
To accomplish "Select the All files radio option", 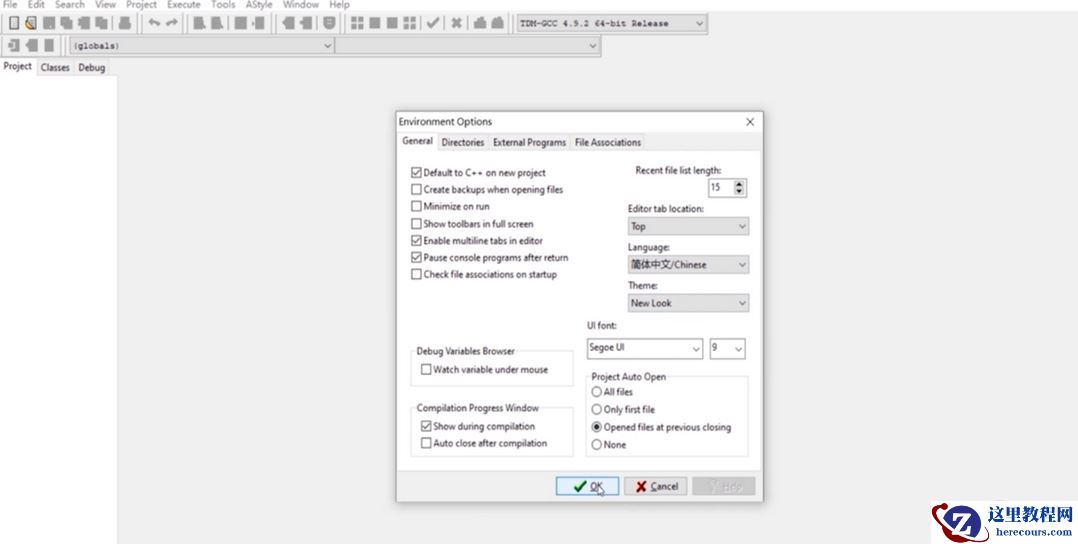I will tap(597, 393).
